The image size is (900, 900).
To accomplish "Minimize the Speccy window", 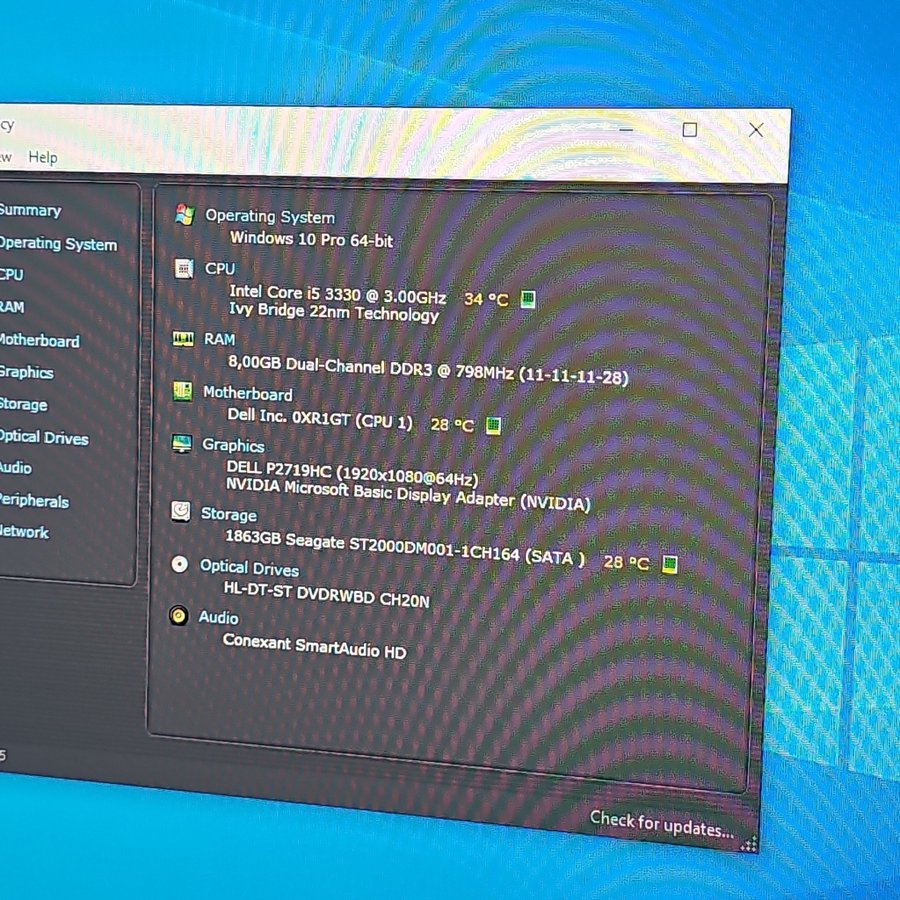I will (x=626, y=130).
